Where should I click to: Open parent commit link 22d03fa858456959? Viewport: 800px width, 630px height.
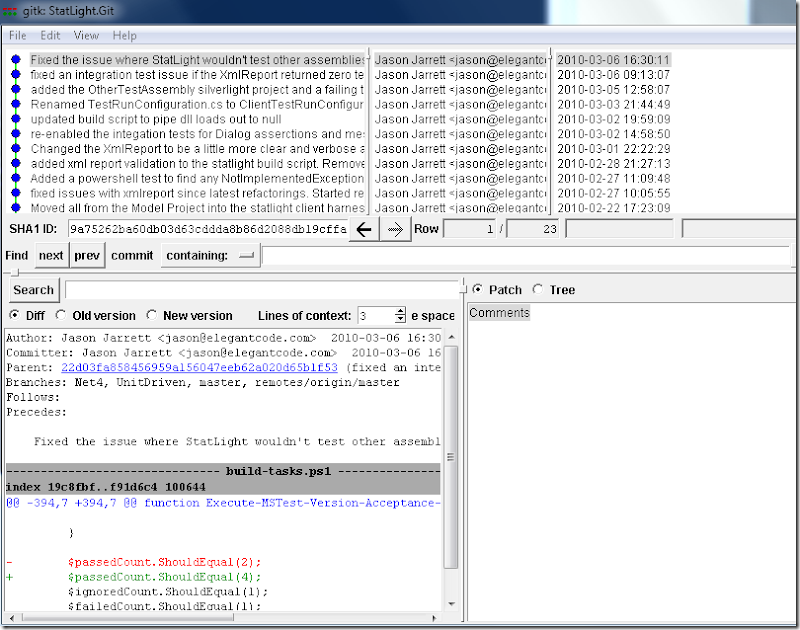point(199,367)
